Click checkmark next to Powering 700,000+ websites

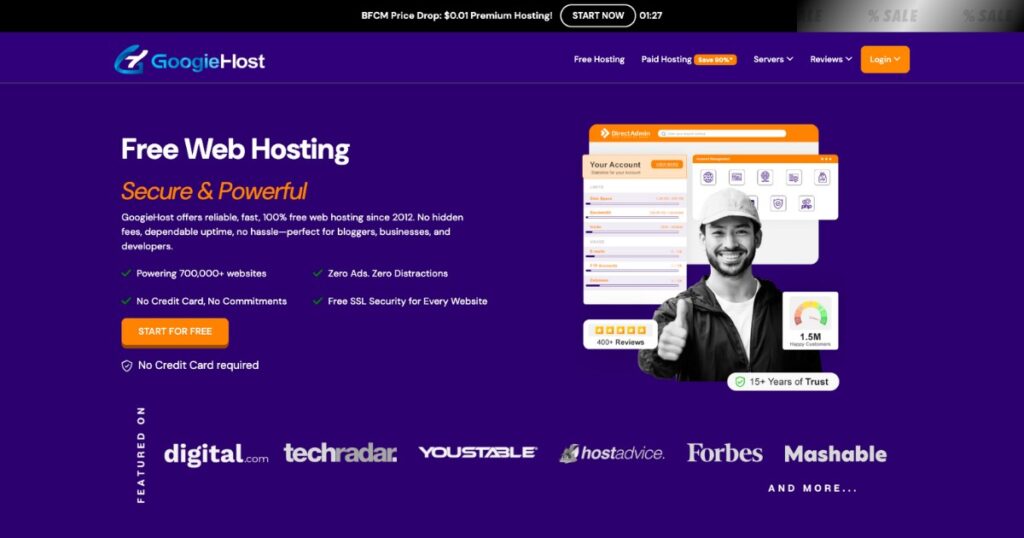(x=126, y=274)
